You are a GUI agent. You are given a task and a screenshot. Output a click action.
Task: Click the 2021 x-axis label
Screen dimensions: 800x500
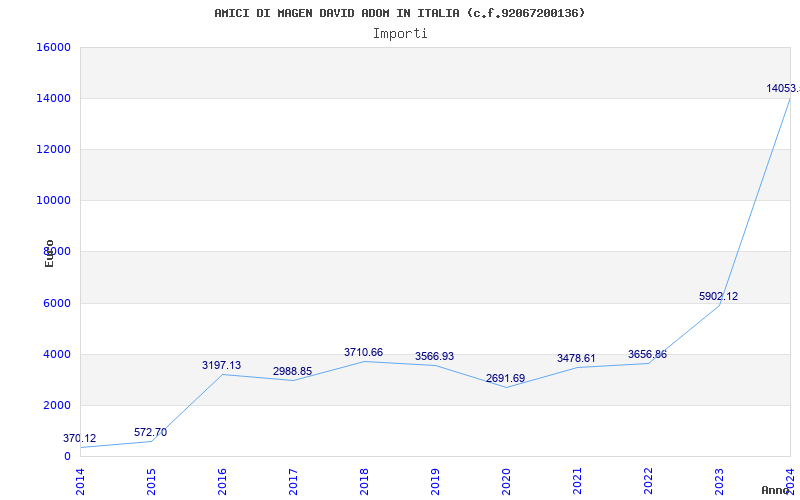577,482
